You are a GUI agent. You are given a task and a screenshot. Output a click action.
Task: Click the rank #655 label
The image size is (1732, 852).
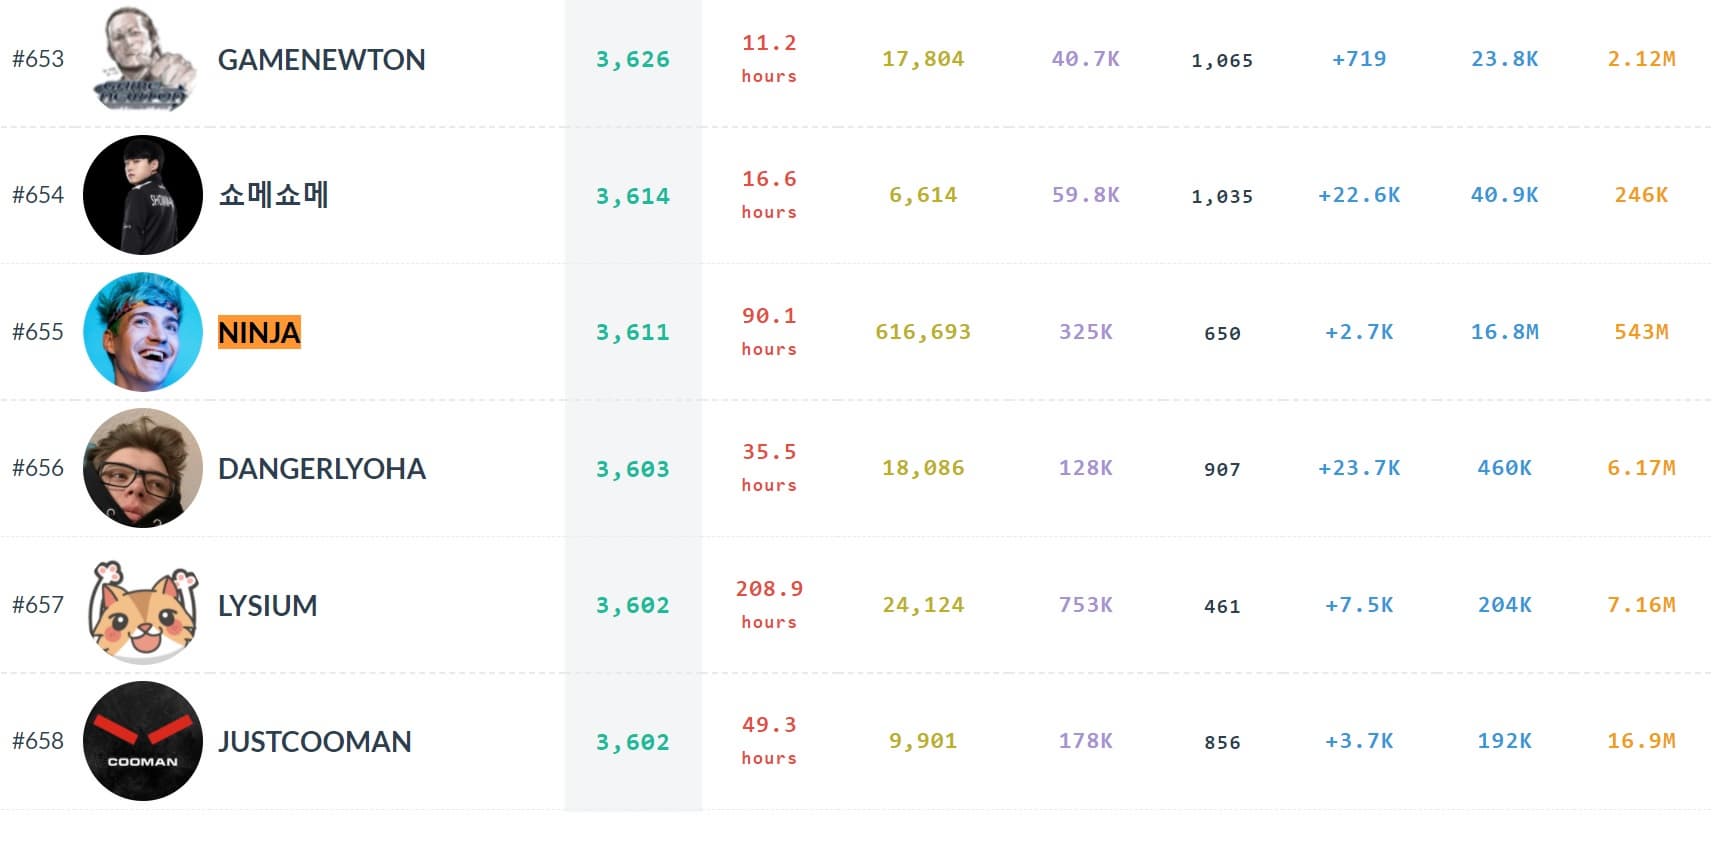point(38,332)
